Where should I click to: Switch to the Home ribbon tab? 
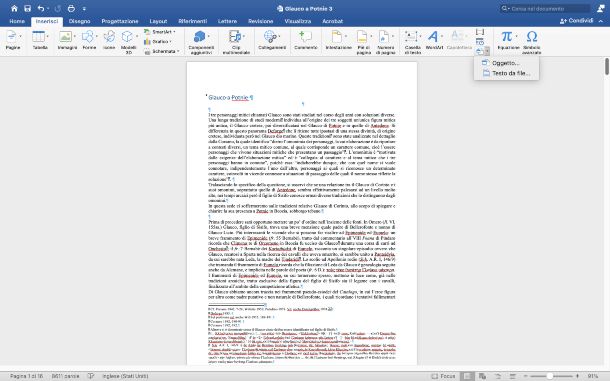[x=17, y=21]
